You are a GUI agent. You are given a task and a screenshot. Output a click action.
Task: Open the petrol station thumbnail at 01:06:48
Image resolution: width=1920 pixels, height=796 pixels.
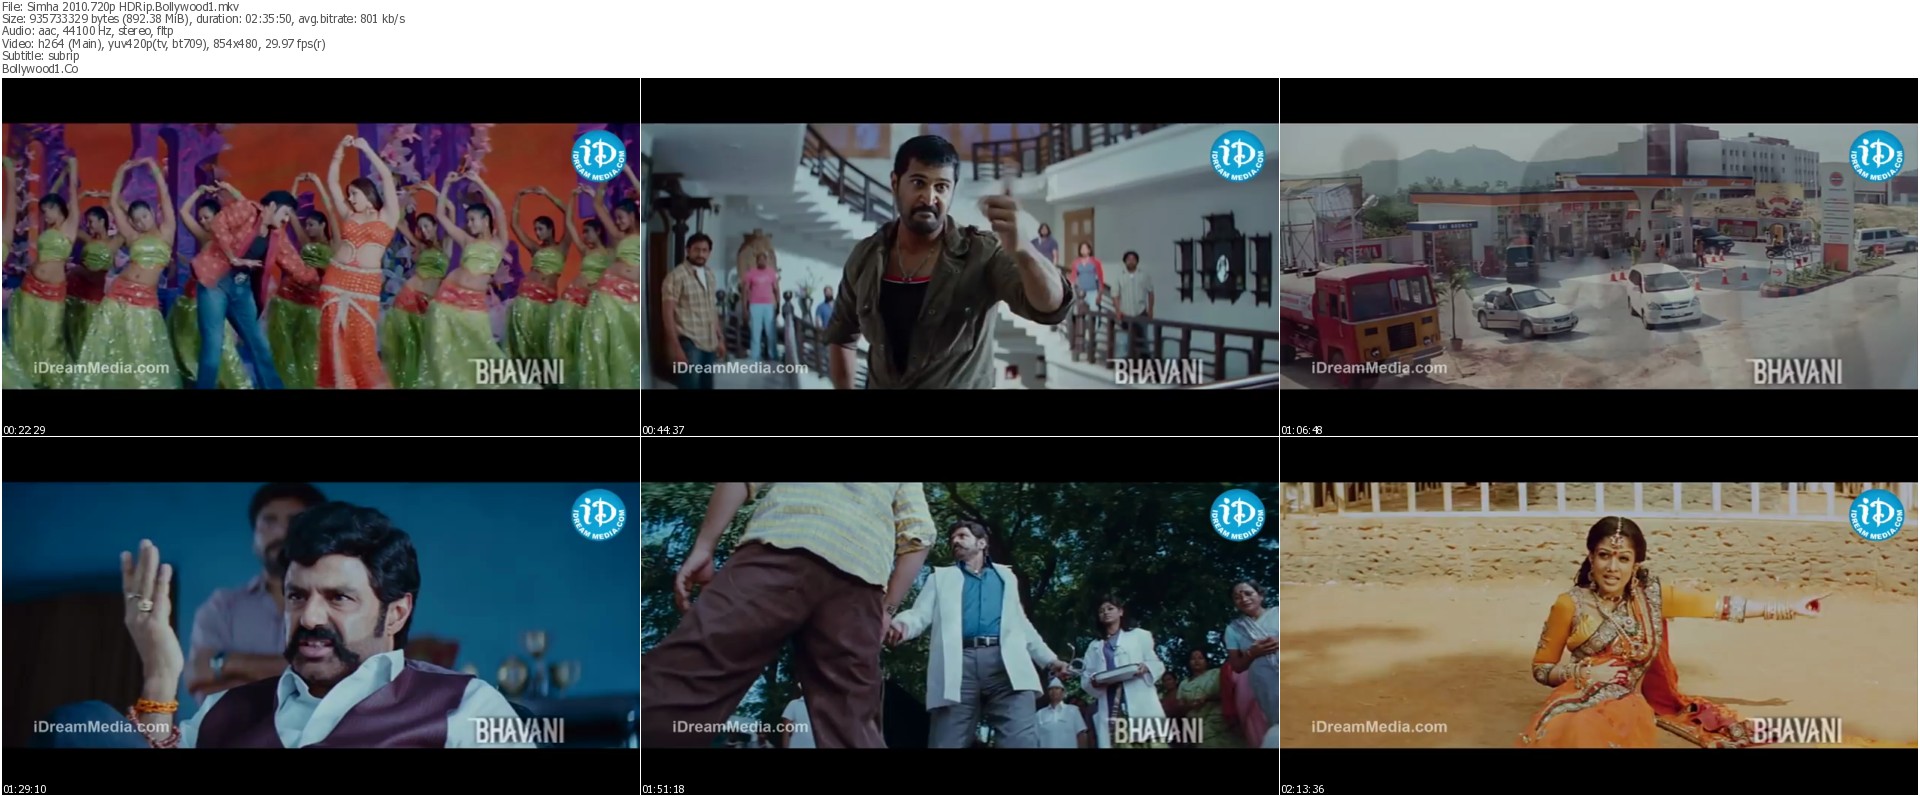click(x=1599, y=257)
